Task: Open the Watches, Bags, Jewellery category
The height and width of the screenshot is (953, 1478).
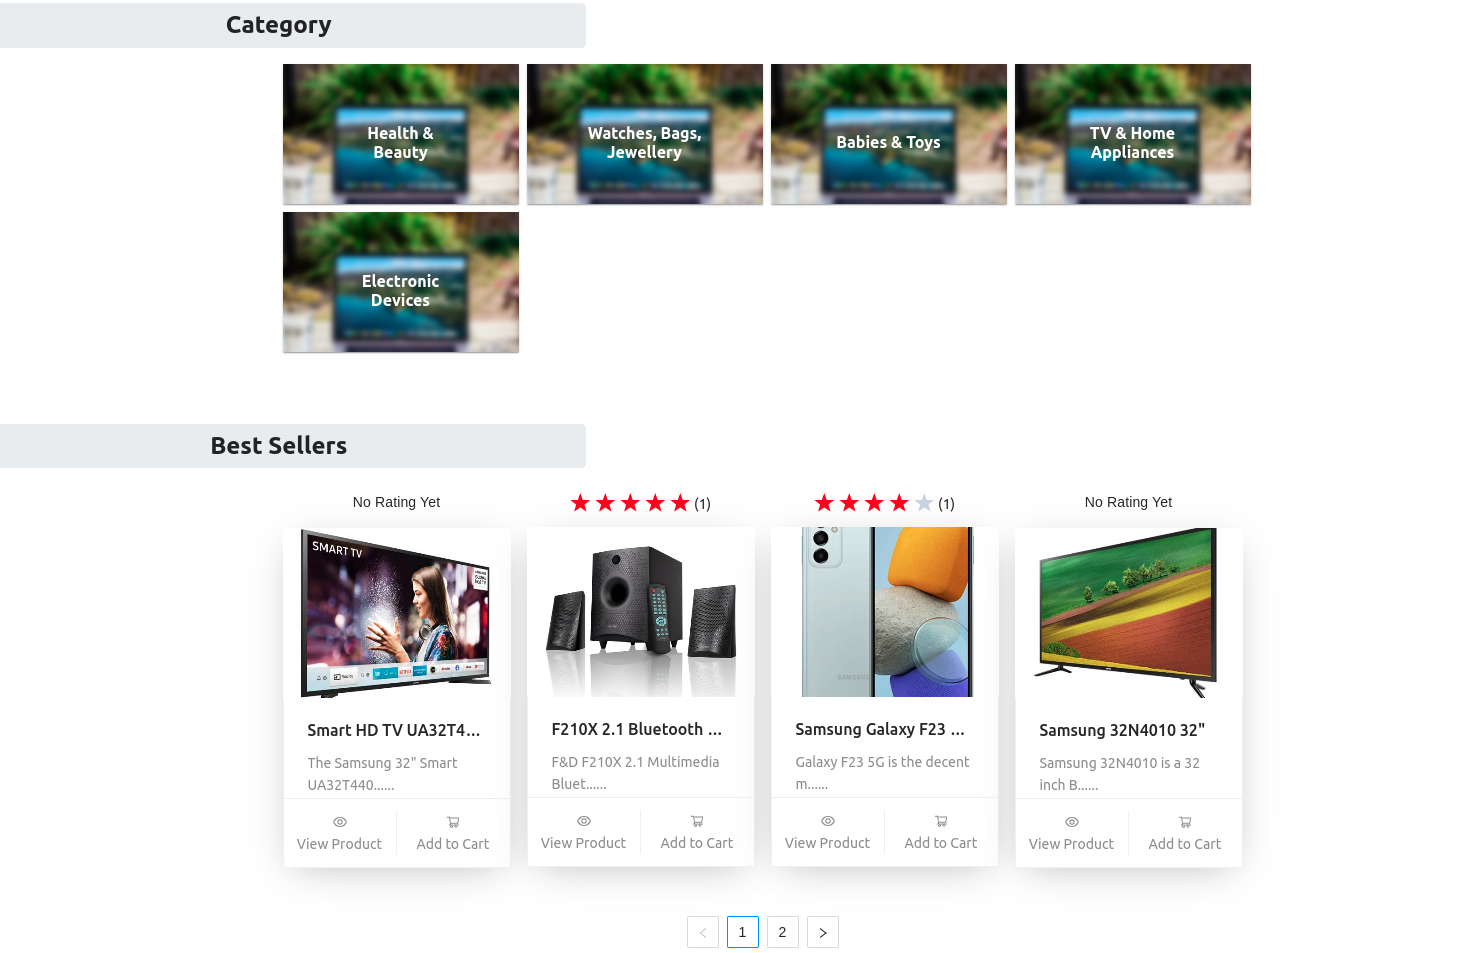Action: pyautogui.click(x=644, y=134)
